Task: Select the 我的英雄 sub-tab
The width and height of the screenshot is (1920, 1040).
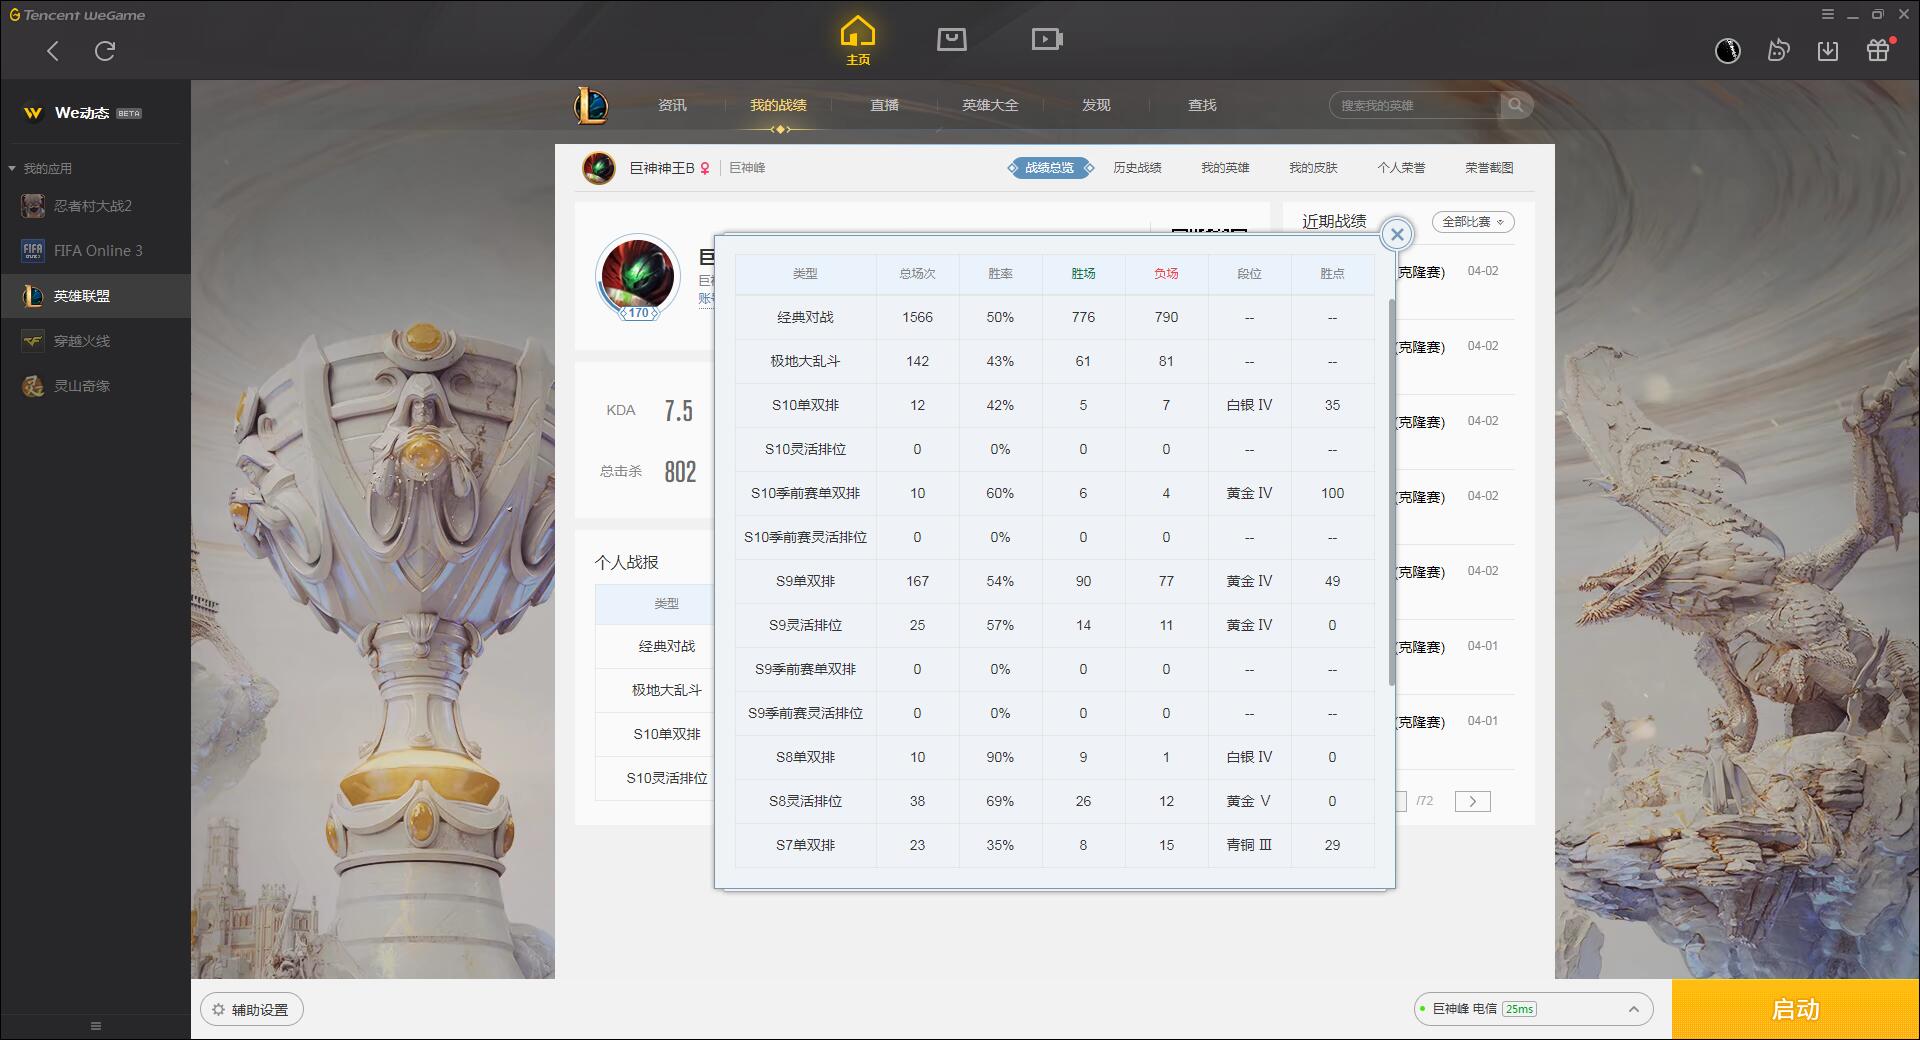Action: coord(1225,168)
